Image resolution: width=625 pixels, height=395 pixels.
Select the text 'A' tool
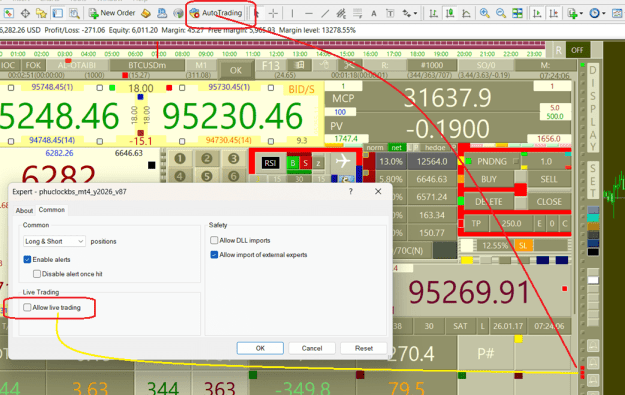pyautogui.click(x=373, y=14)
